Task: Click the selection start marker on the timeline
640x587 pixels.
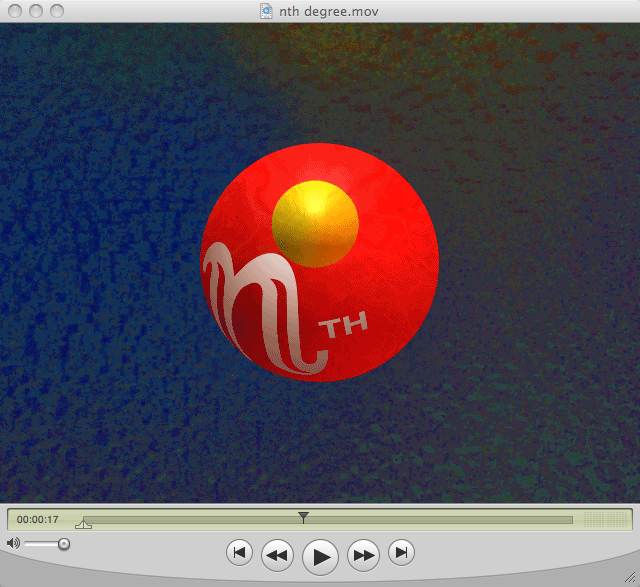Action: point(83,523)
